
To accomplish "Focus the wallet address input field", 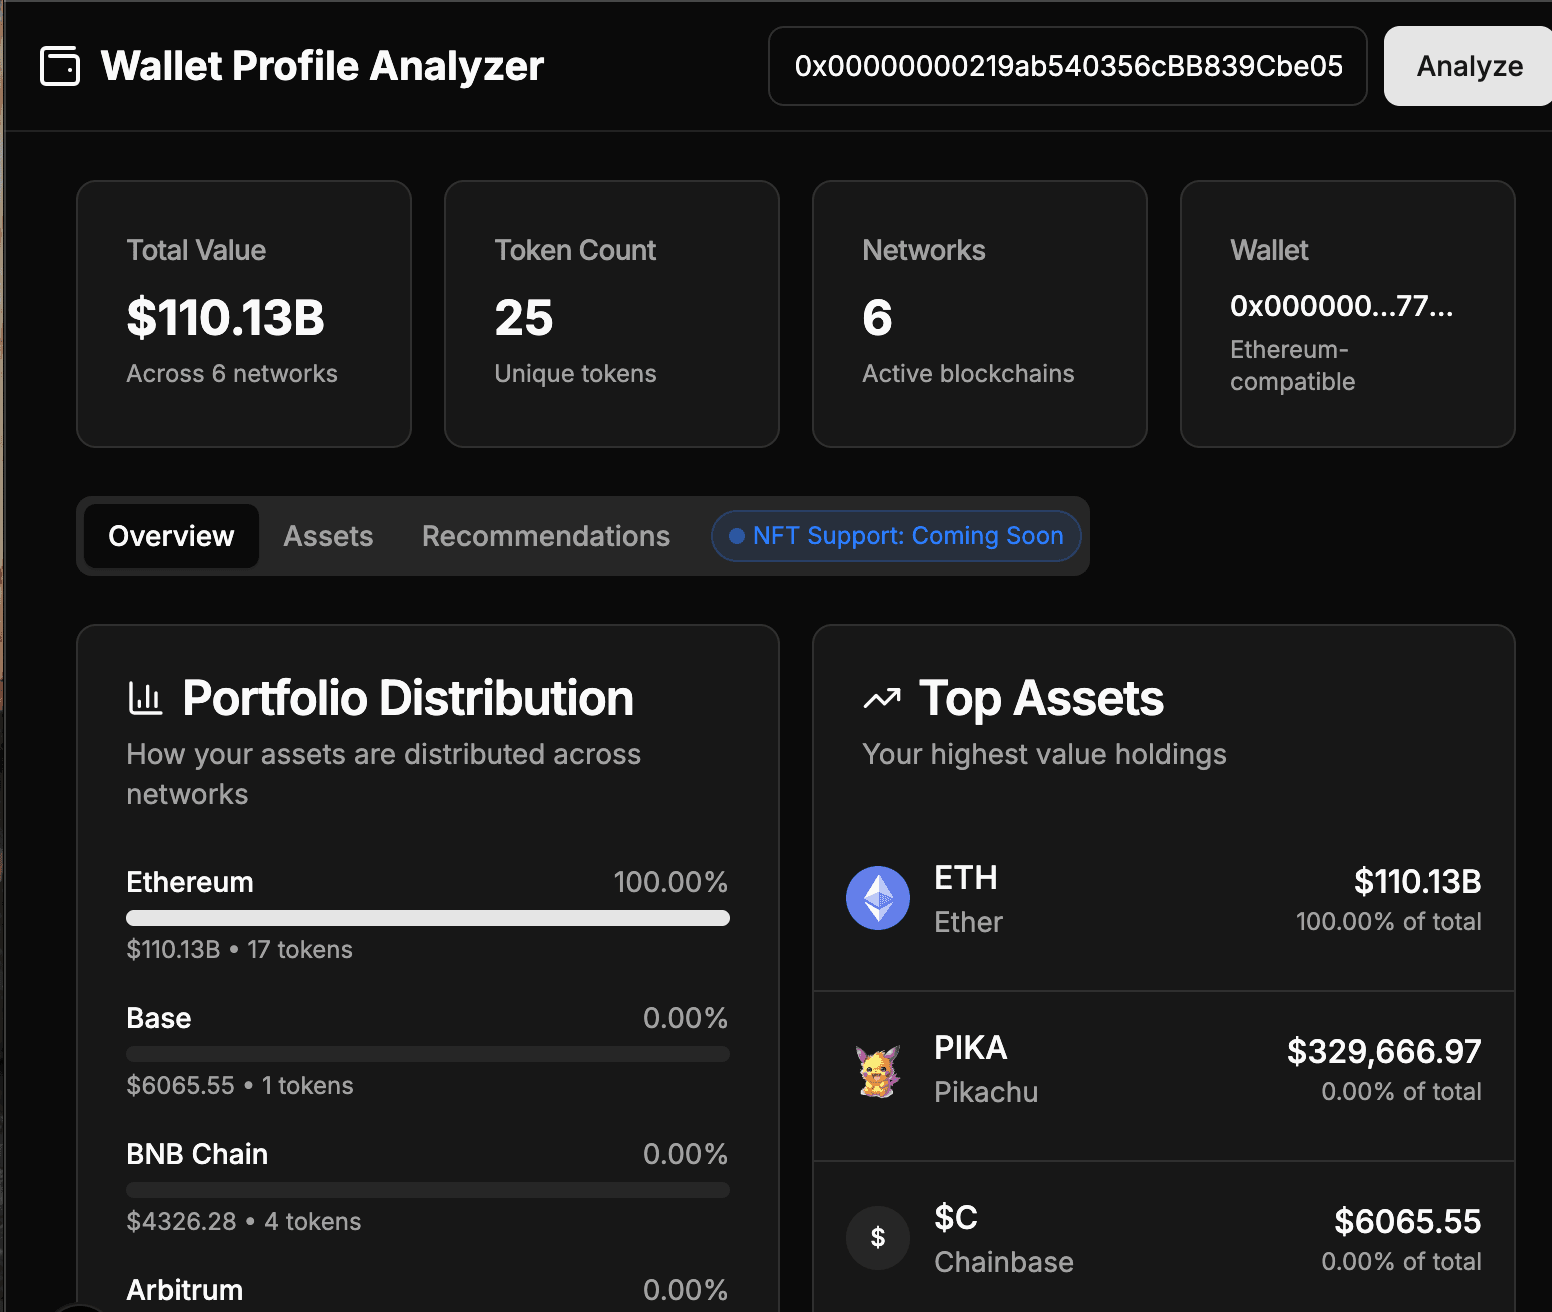I will [x=1067, y=66].
